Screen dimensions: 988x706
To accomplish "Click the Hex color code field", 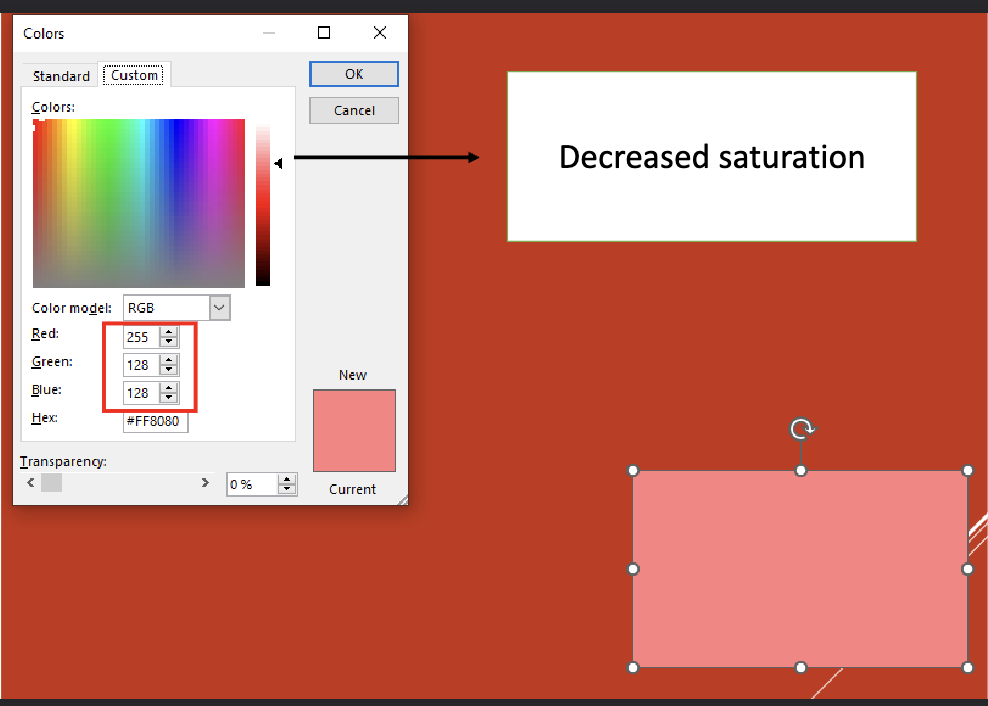I will pyautogui.click(x=155, y=421).
